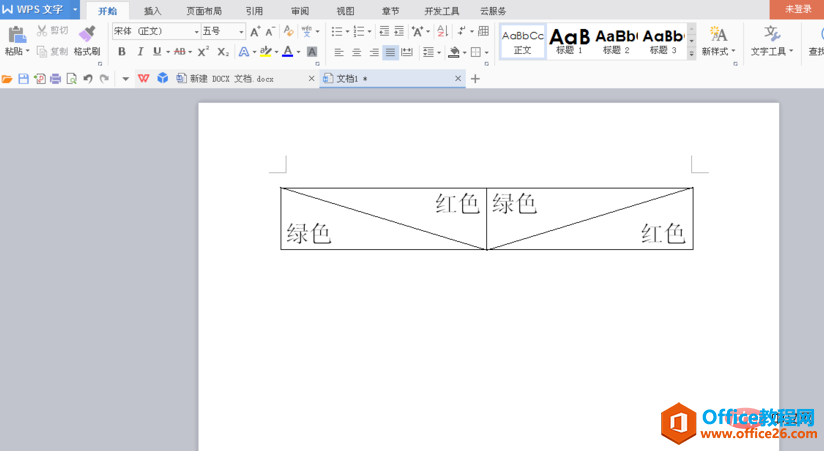The height and width of the screenshot is (451, 824).
Task: Increase font size with the A+ icon
Action: 255,32
